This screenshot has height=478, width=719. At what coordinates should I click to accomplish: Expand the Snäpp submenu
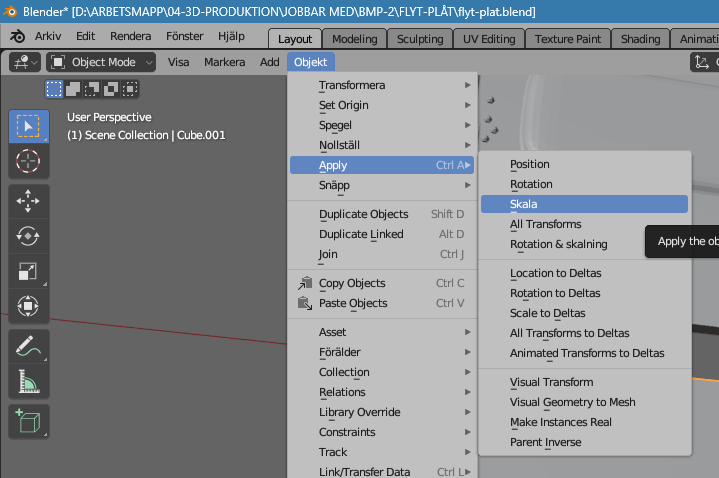[x=382, y=185]
